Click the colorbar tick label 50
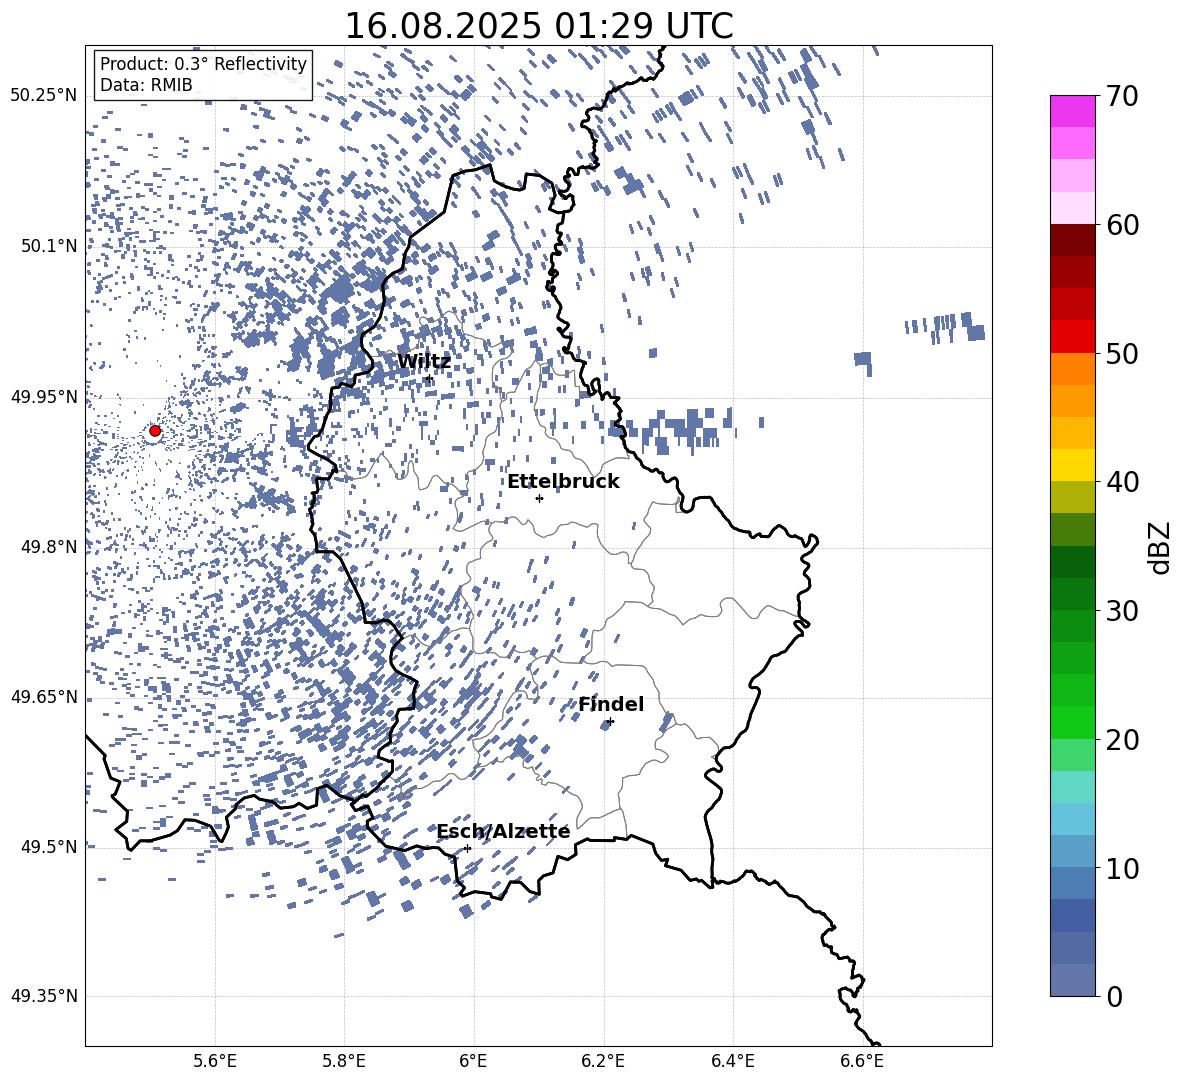Image resolution: width=1184 pixels, height=1081 pixels. (x=1122, y=353)
